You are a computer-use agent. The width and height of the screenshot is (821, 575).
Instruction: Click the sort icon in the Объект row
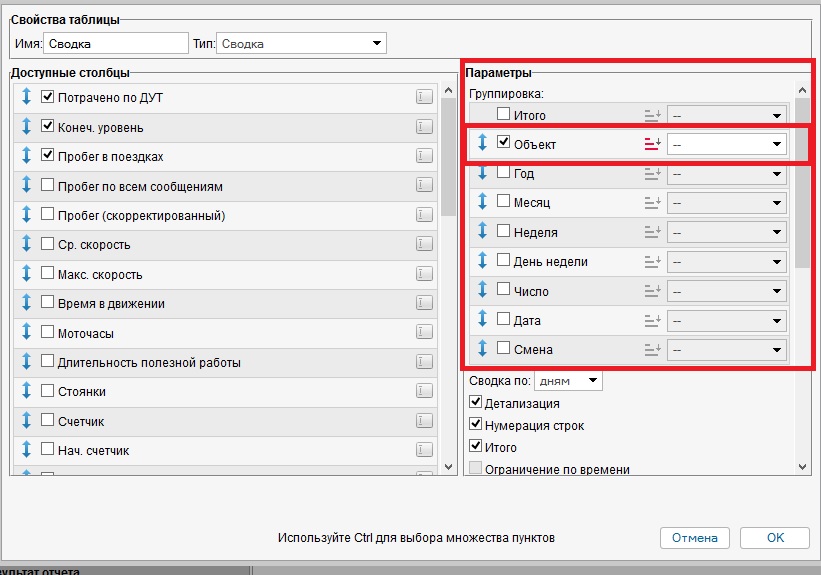pyautogui.click(x=653, y=144)
